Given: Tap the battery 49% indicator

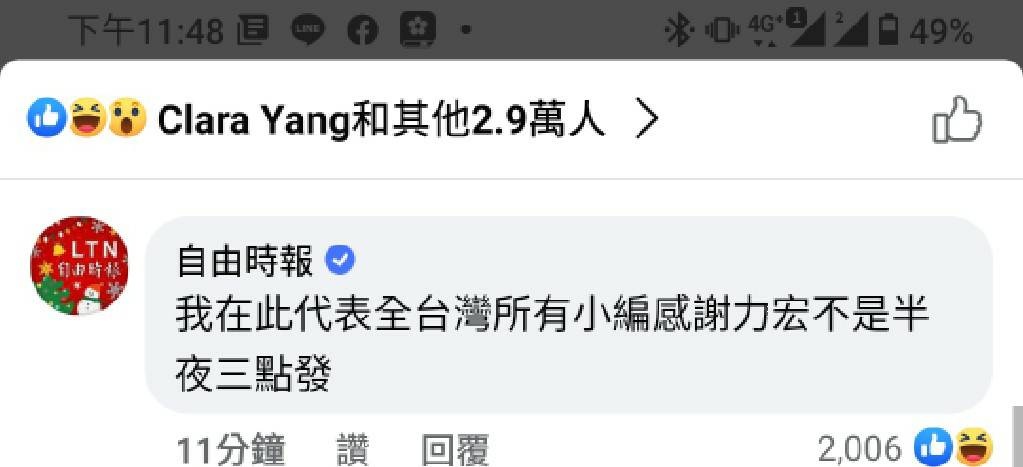Looking at the screenshot, I should [925, 31].
